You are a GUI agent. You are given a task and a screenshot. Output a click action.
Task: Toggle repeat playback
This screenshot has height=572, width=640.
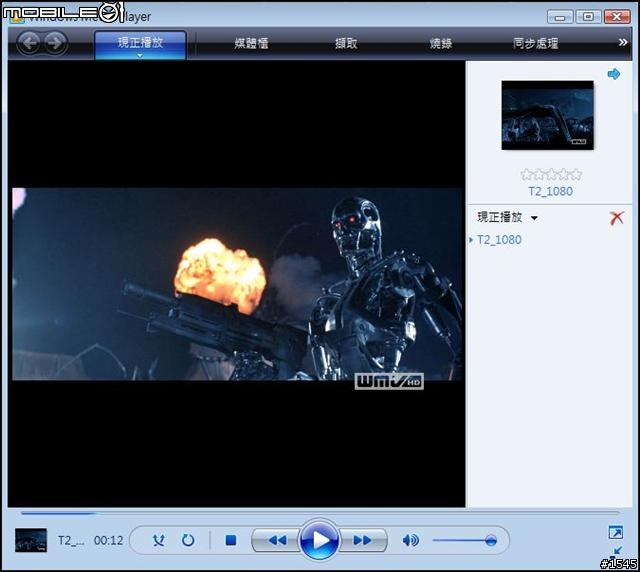click(x=188, y=541)
